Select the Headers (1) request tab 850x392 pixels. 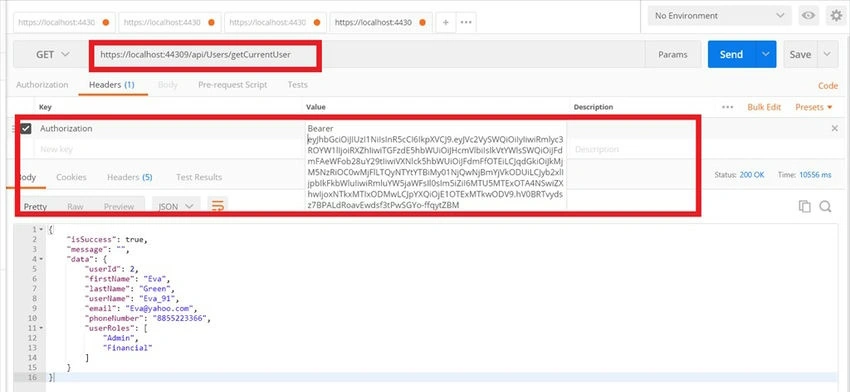112,85
